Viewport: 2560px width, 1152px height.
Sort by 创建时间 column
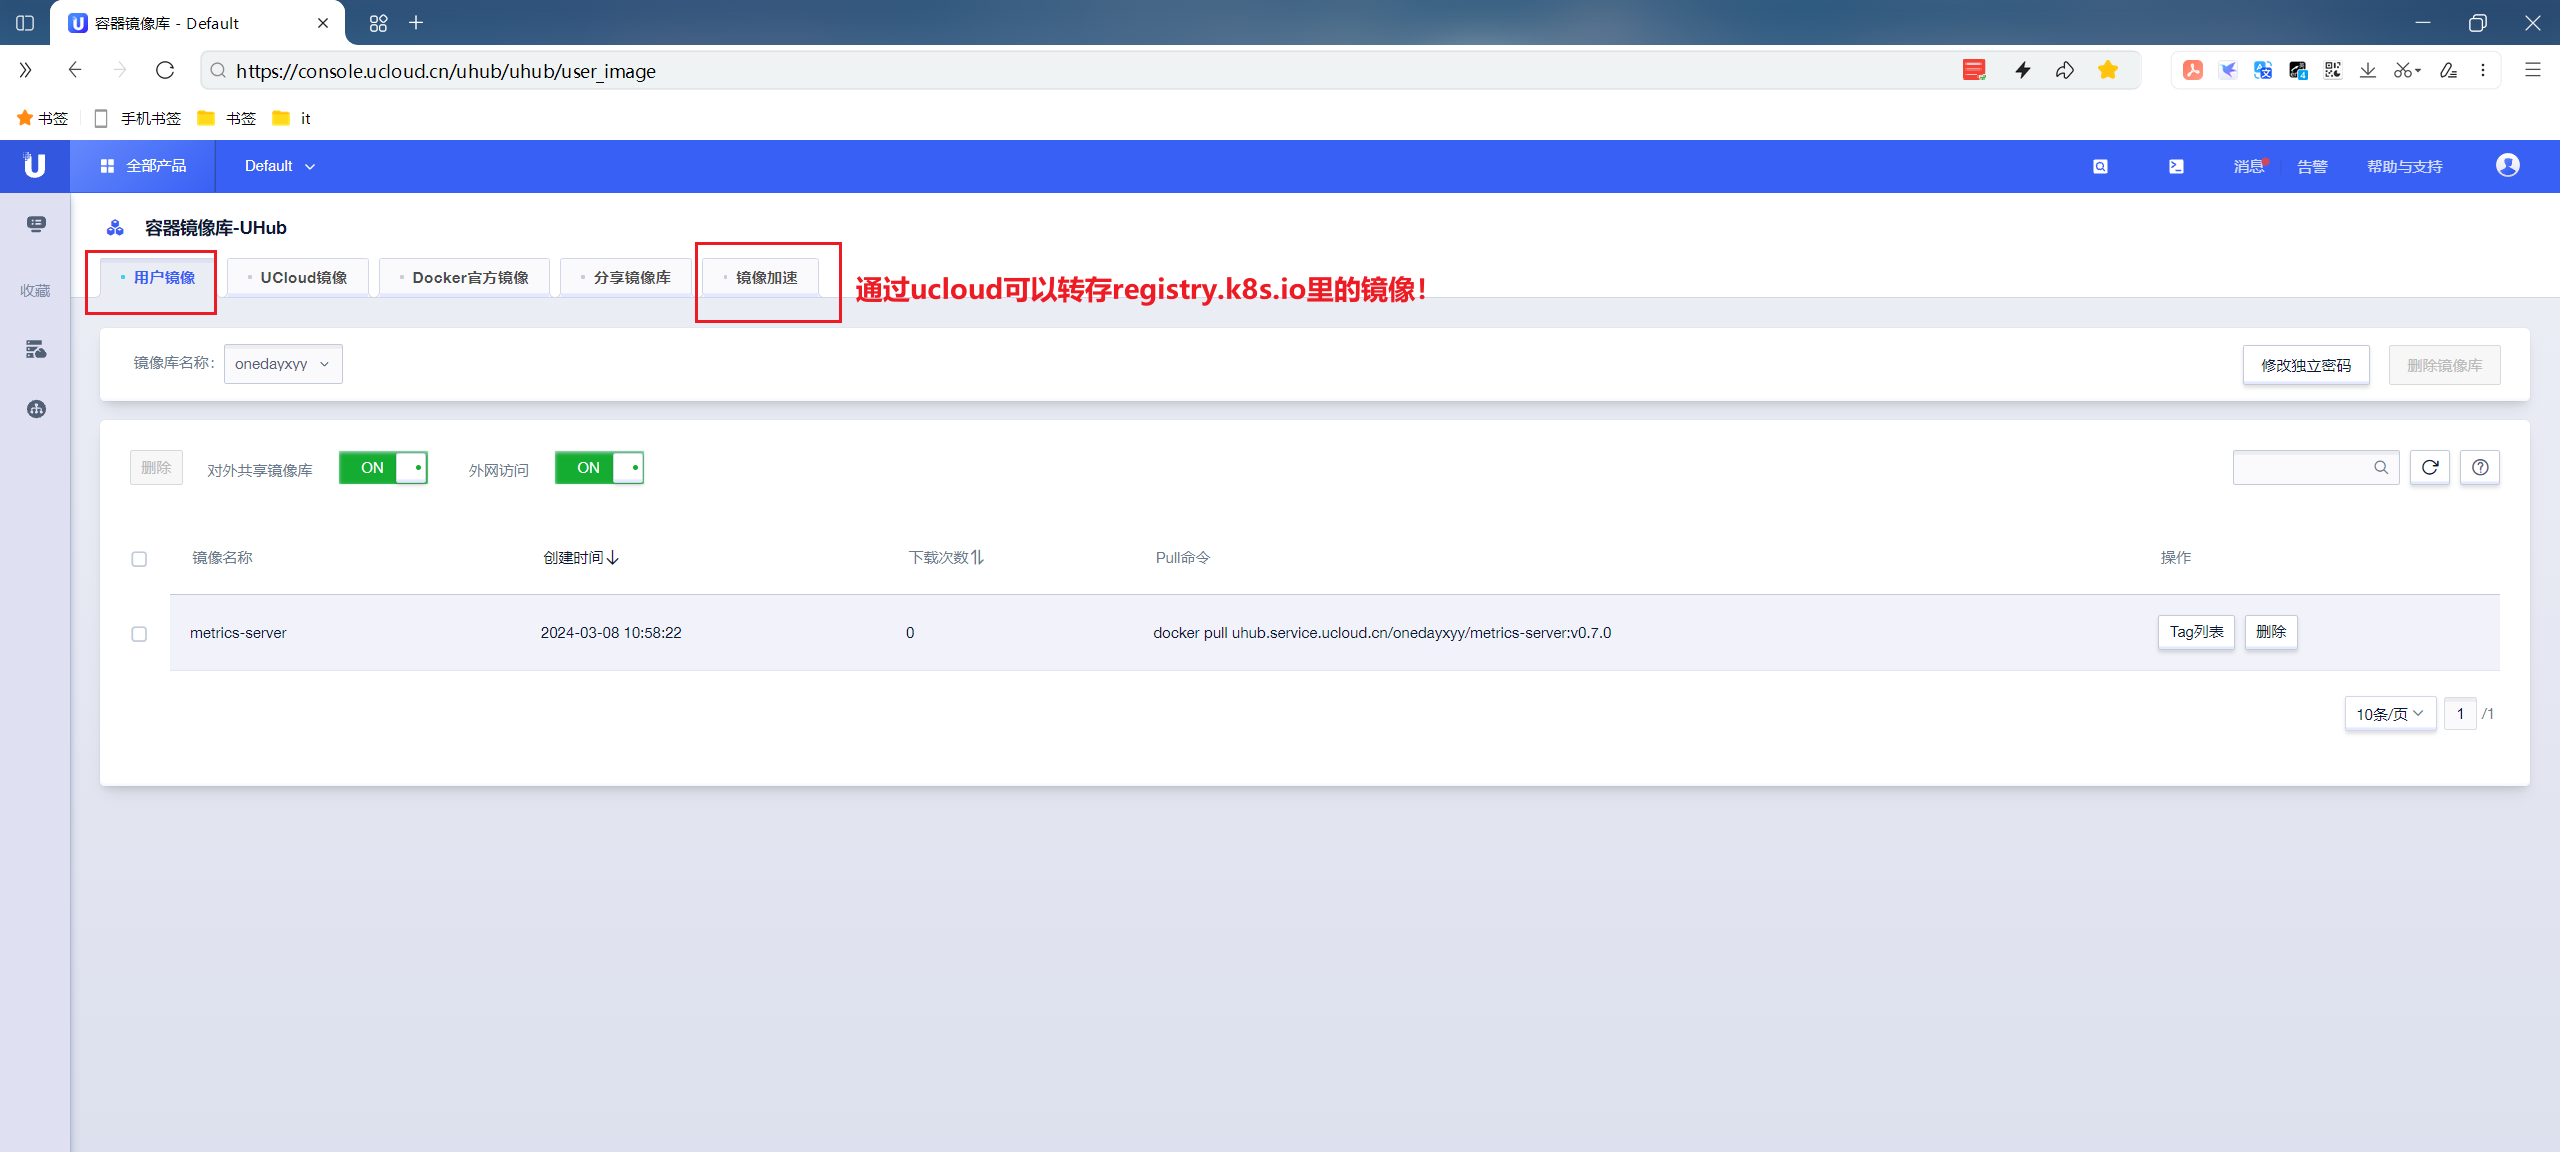[581, 558]
